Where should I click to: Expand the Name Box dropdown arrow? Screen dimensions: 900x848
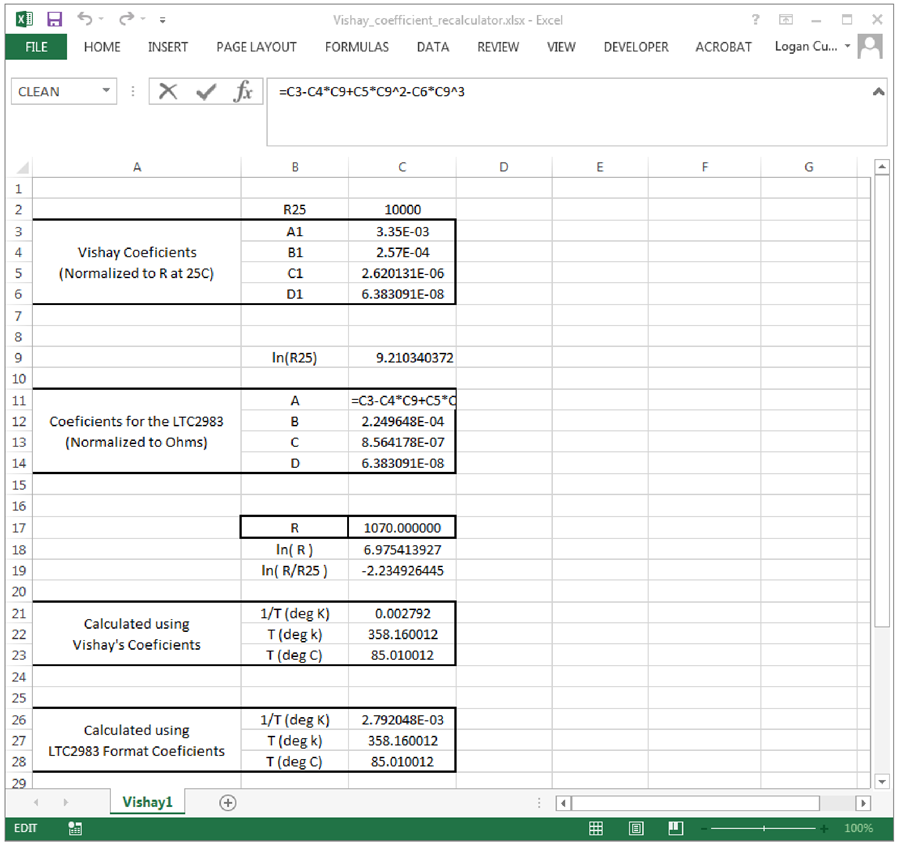coord(106,91)
